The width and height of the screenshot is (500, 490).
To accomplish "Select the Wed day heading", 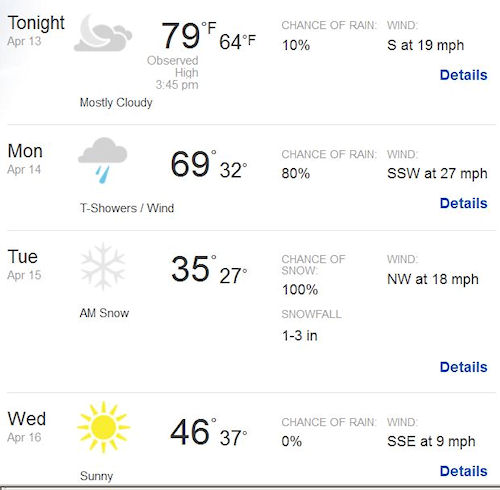I will click(27, 419).
